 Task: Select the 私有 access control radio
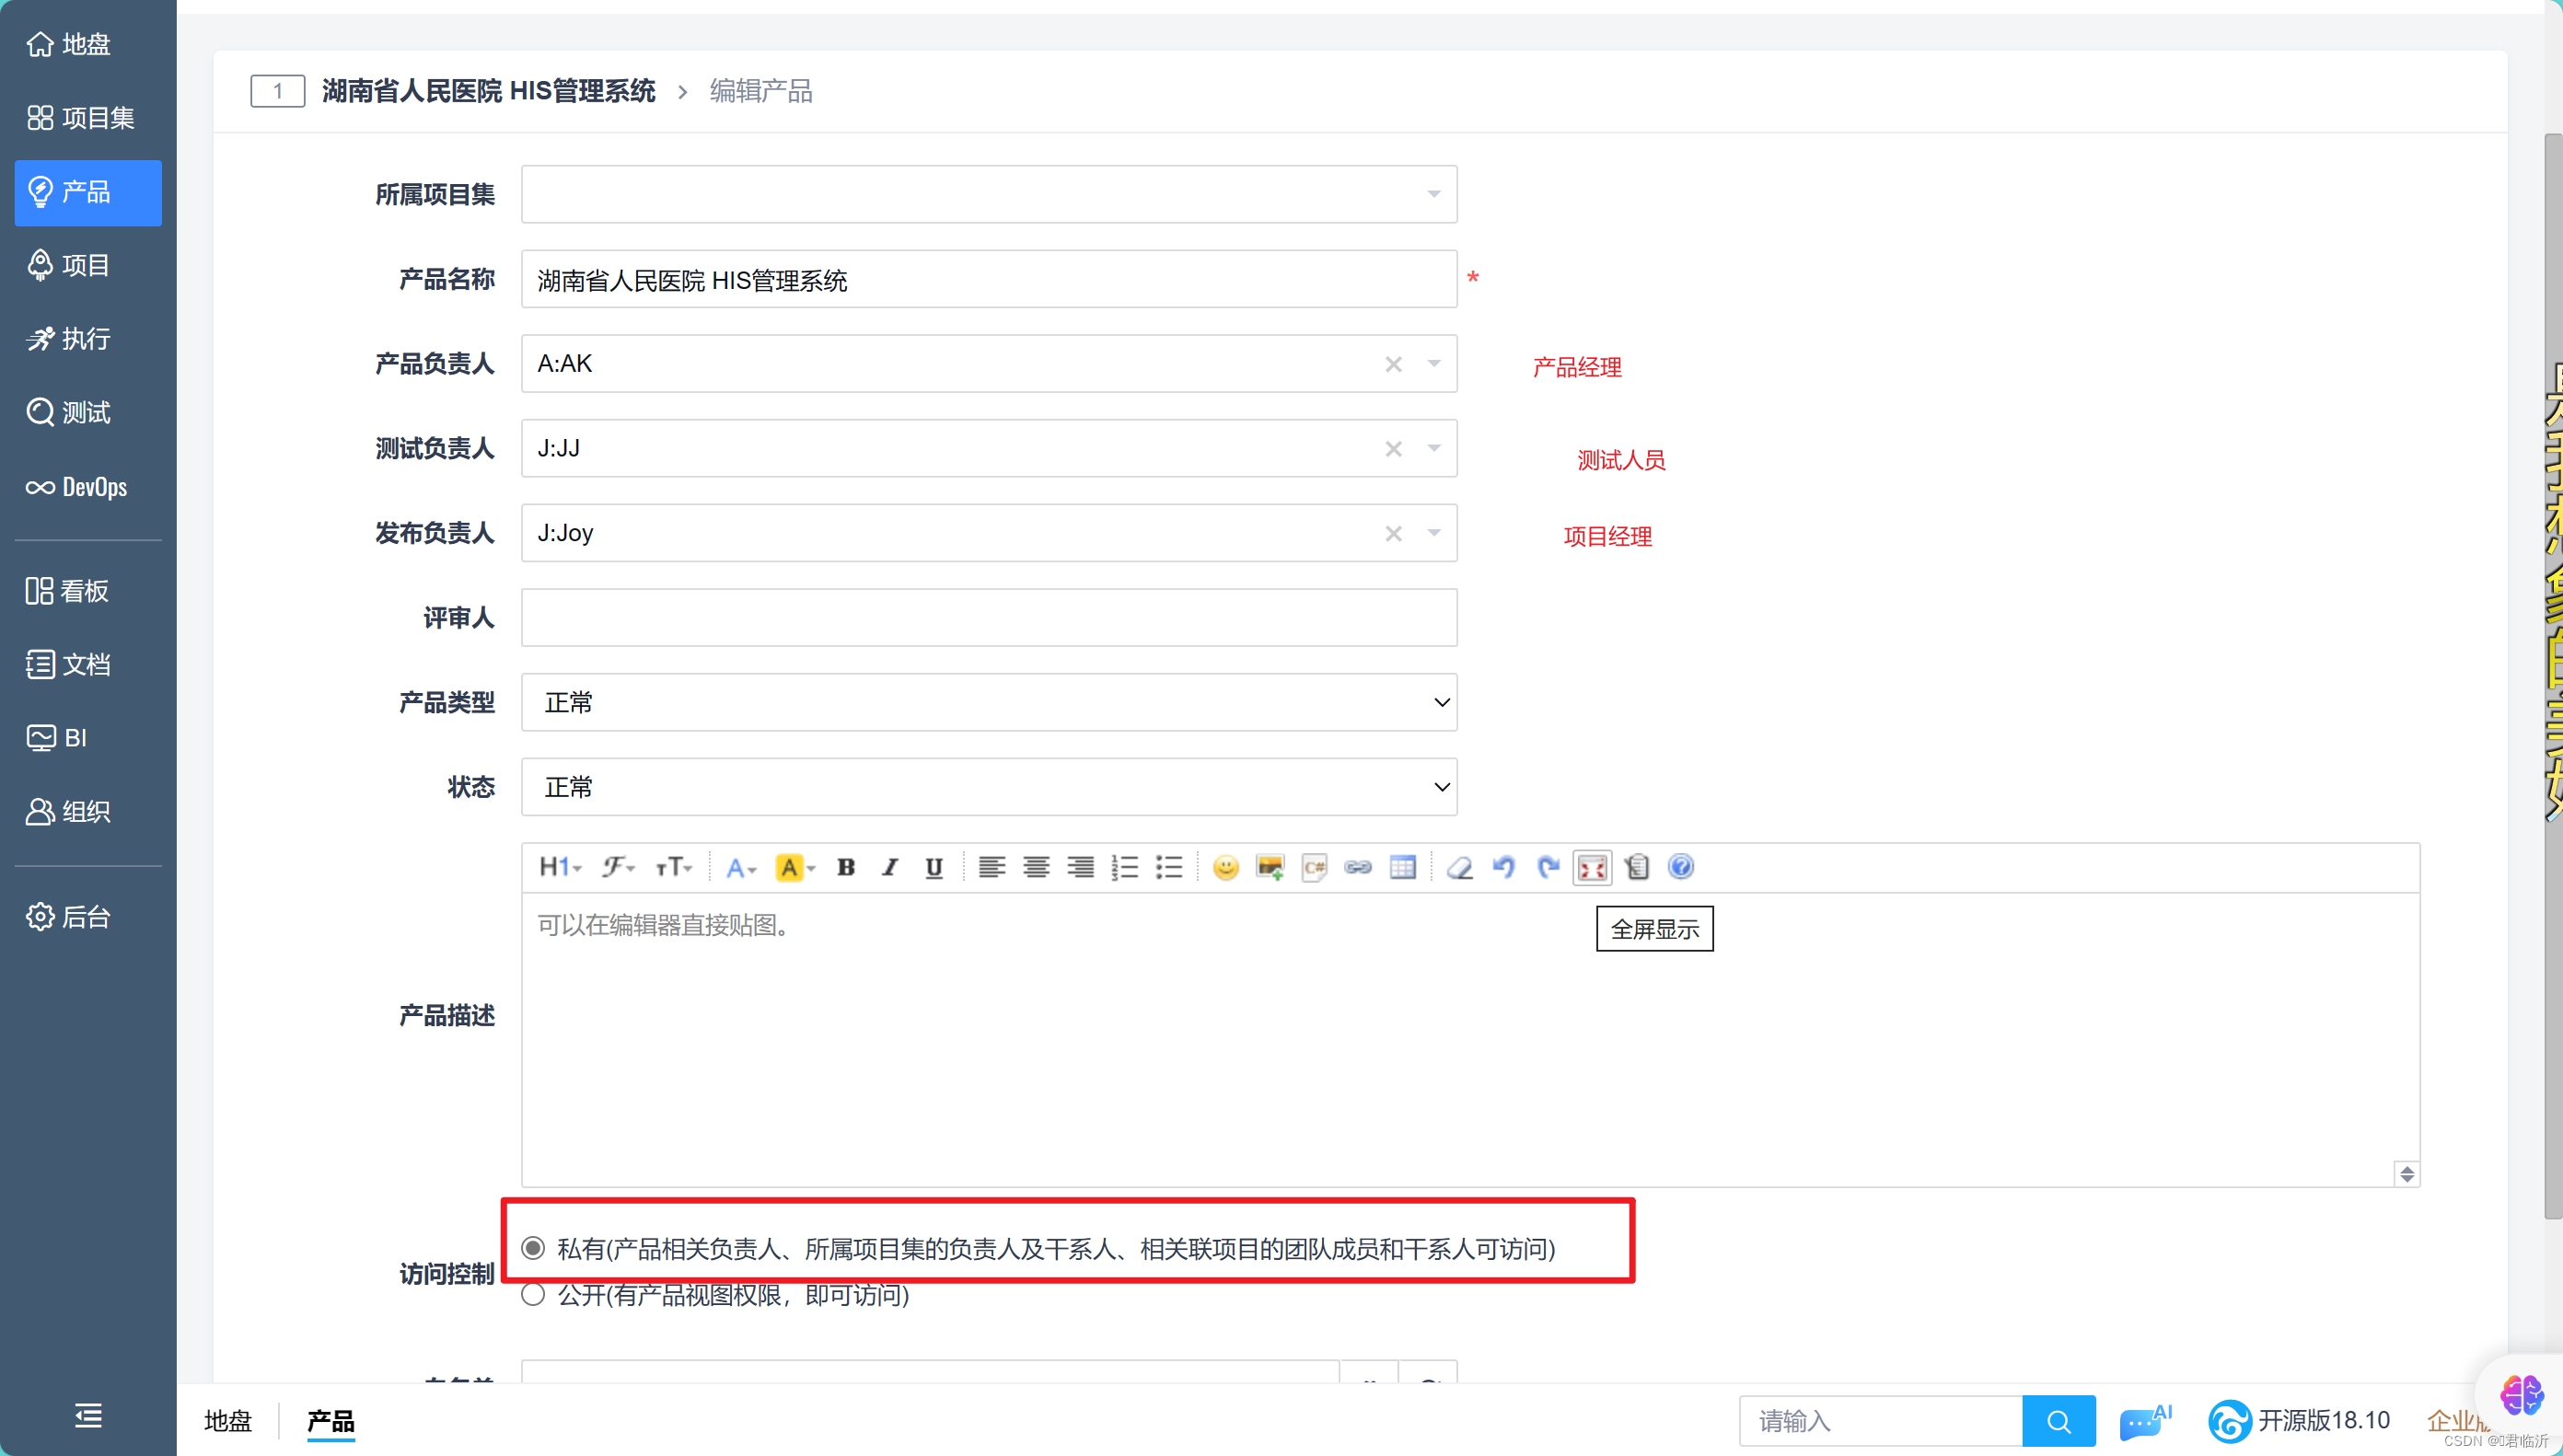pos(533,1248)
